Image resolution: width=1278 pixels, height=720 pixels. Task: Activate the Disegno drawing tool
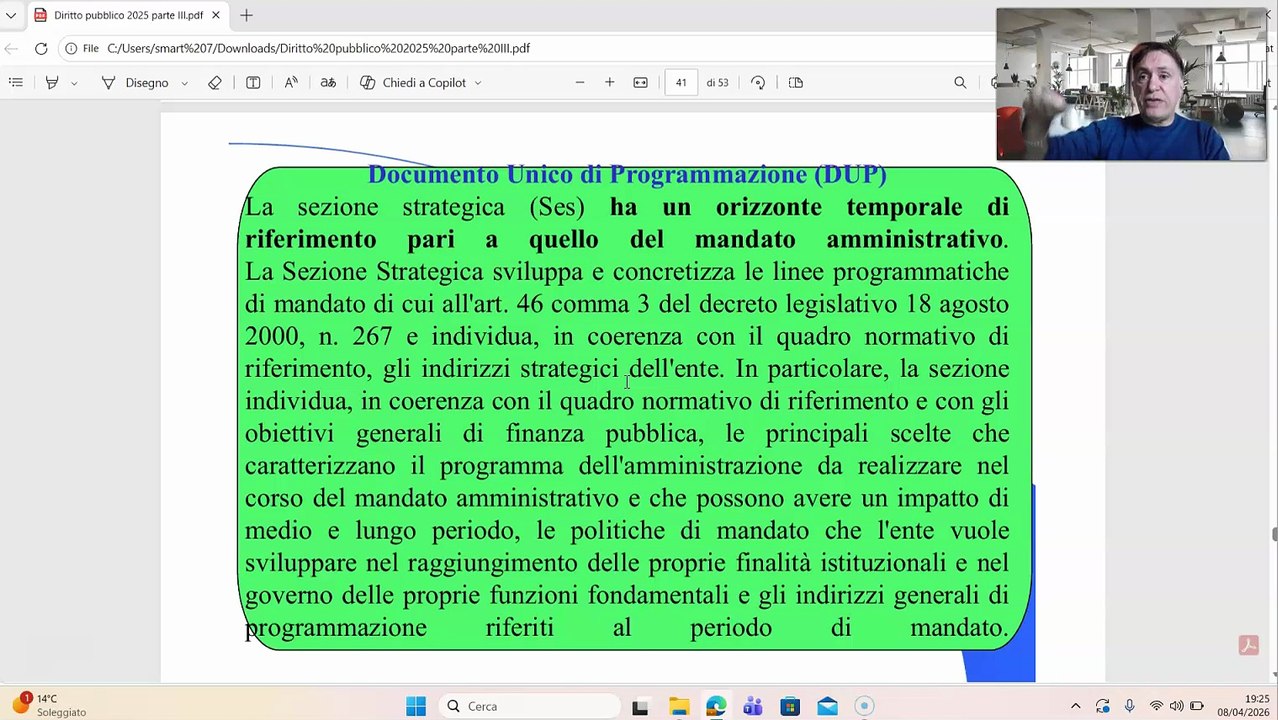pos(135,83)
